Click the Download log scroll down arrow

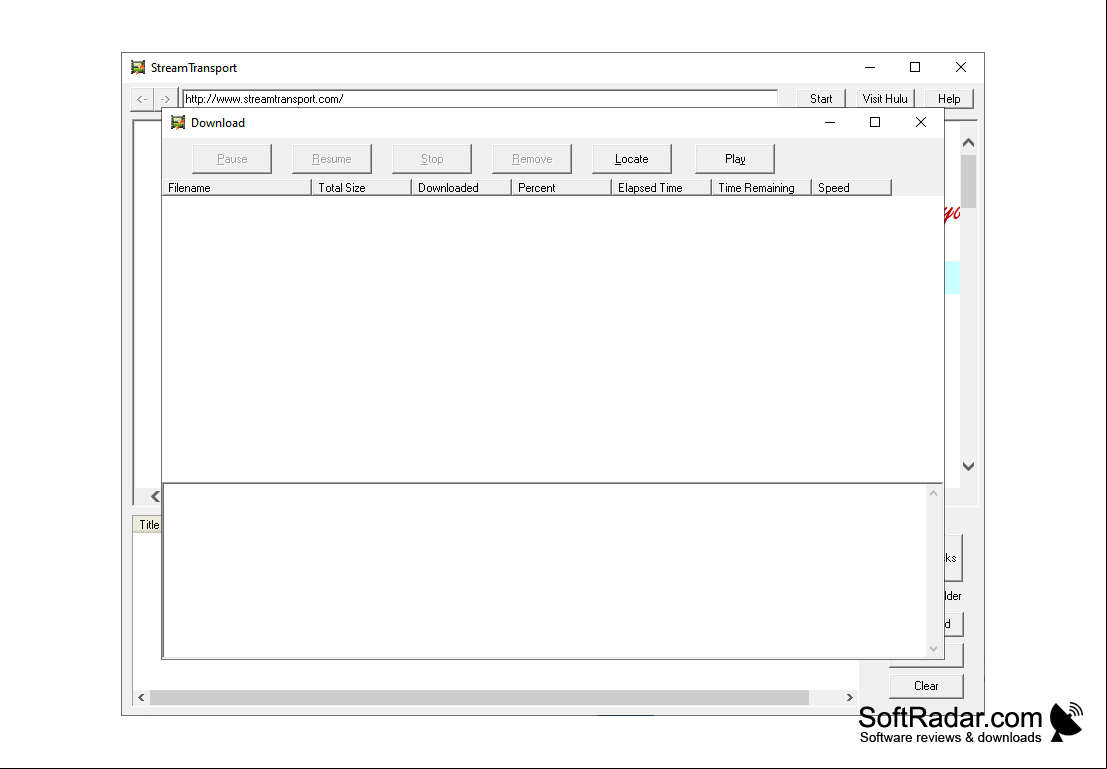pos(933,648)
